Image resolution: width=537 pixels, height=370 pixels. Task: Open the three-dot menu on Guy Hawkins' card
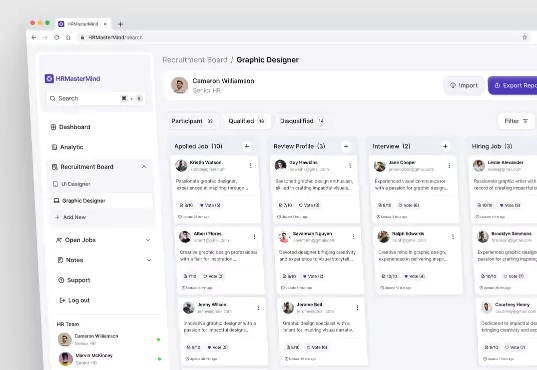[x=350, y=165]
